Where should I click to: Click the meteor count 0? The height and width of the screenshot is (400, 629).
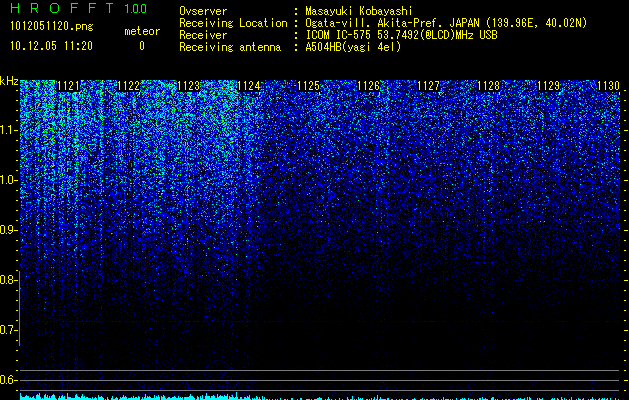[142, 46]
